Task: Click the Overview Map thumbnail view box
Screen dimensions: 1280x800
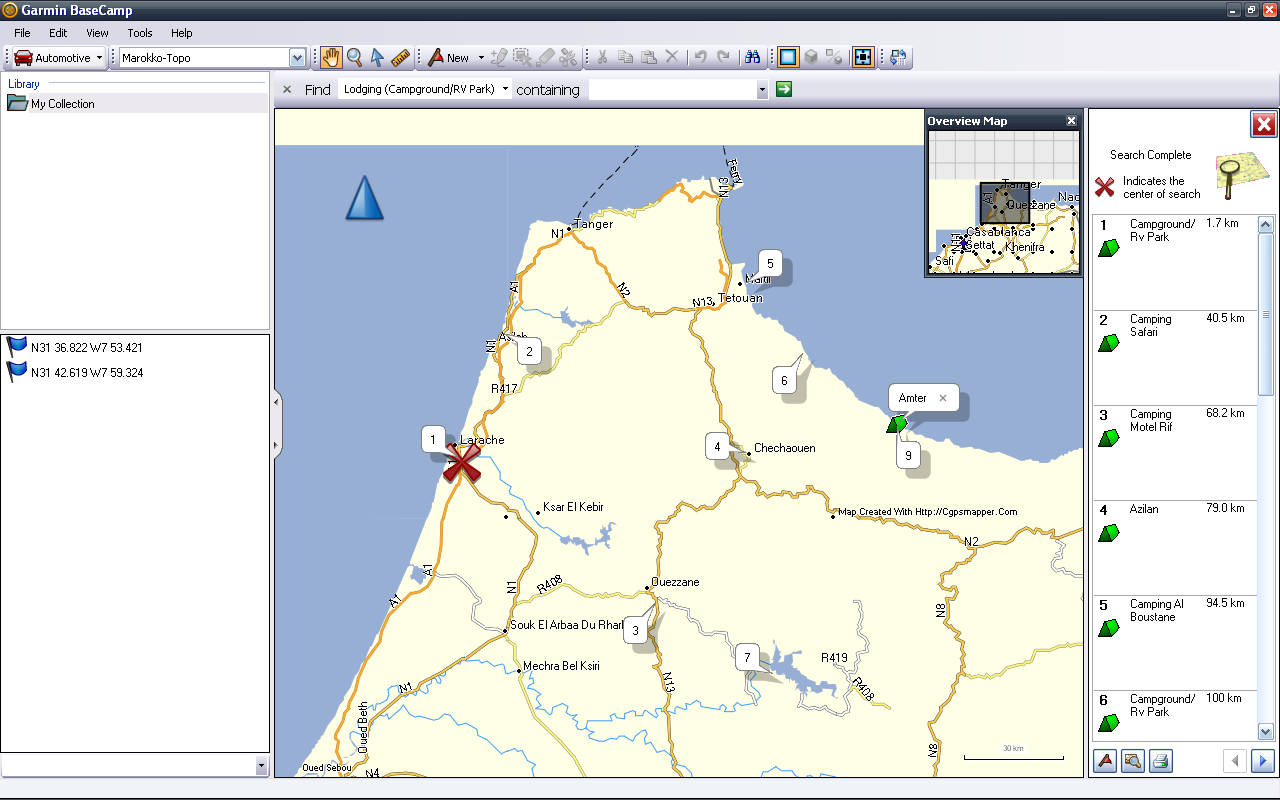Action: pos(1004,203)
